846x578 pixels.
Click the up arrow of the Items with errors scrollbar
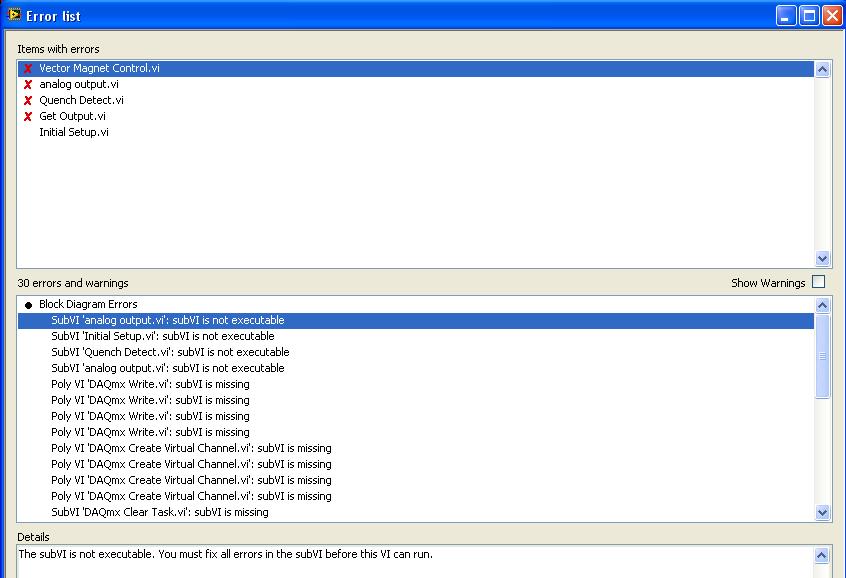(822, 69)
